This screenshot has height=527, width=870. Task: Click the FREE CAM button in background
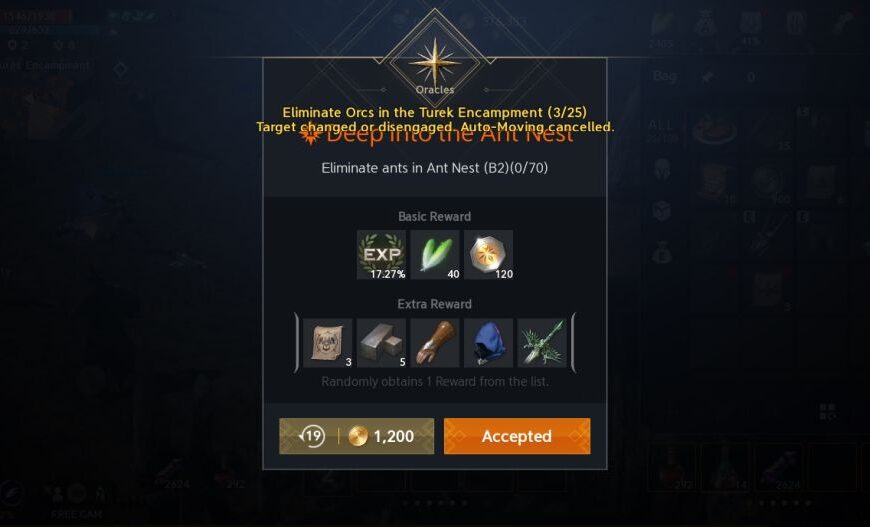(77, 514)
